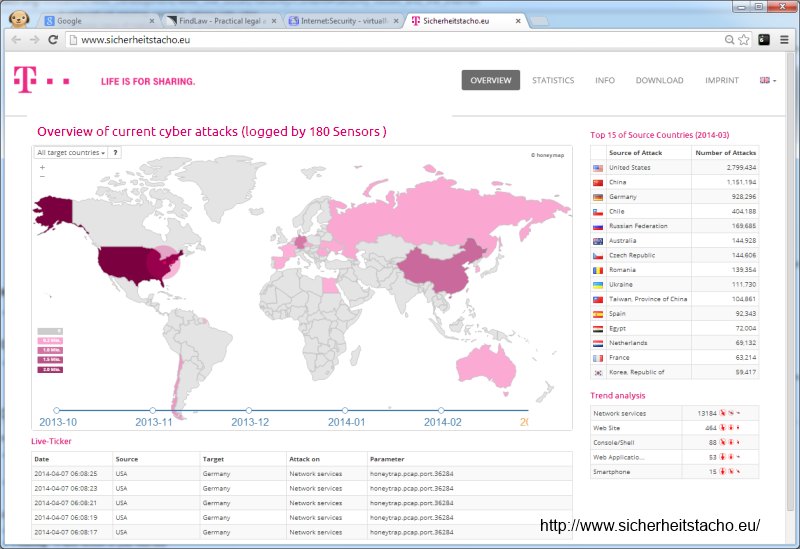Select the 2014-02 timeline marker
The height and width of the screenshot is (549, 800).
(x=441, y=410)
